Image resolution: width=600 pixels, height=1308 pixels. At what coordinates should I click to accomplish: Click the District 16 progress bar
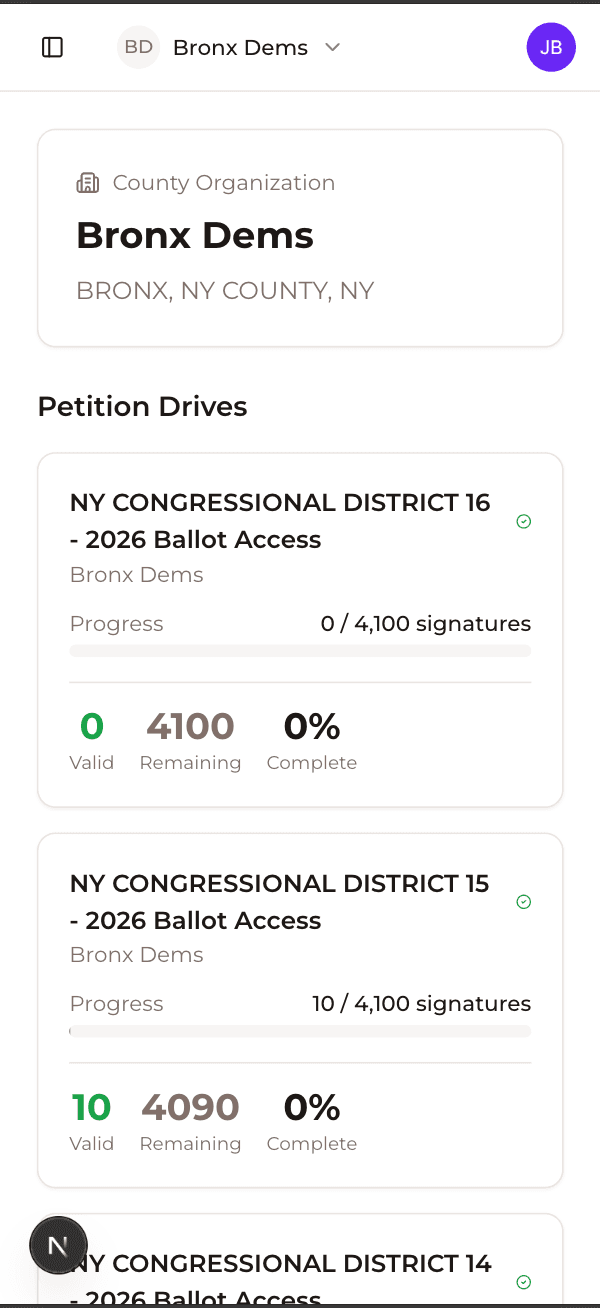tap(300, 651)
